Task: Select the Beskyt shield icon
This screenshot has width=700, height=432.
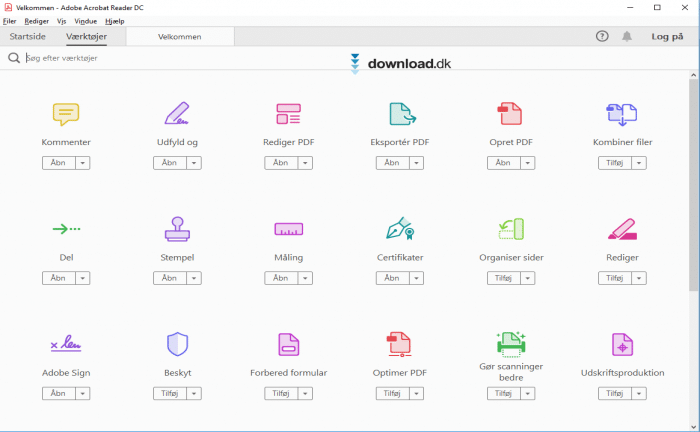Action: 177,344
